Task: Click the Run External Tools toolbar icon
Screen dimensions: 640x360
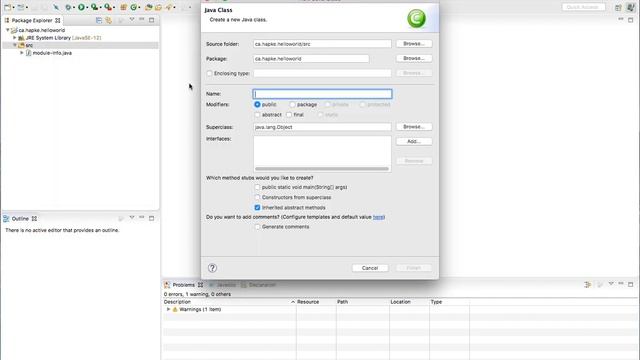Action: point(108,7)
